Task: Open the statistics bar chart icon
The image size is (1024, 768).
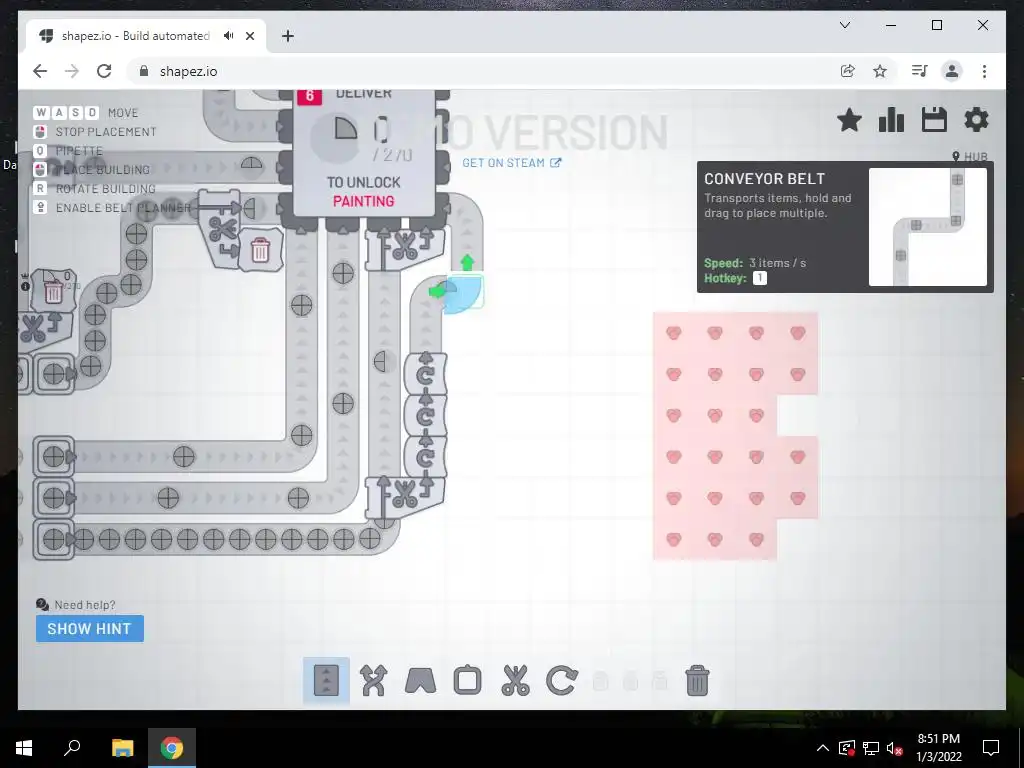Action: point(891,120)
